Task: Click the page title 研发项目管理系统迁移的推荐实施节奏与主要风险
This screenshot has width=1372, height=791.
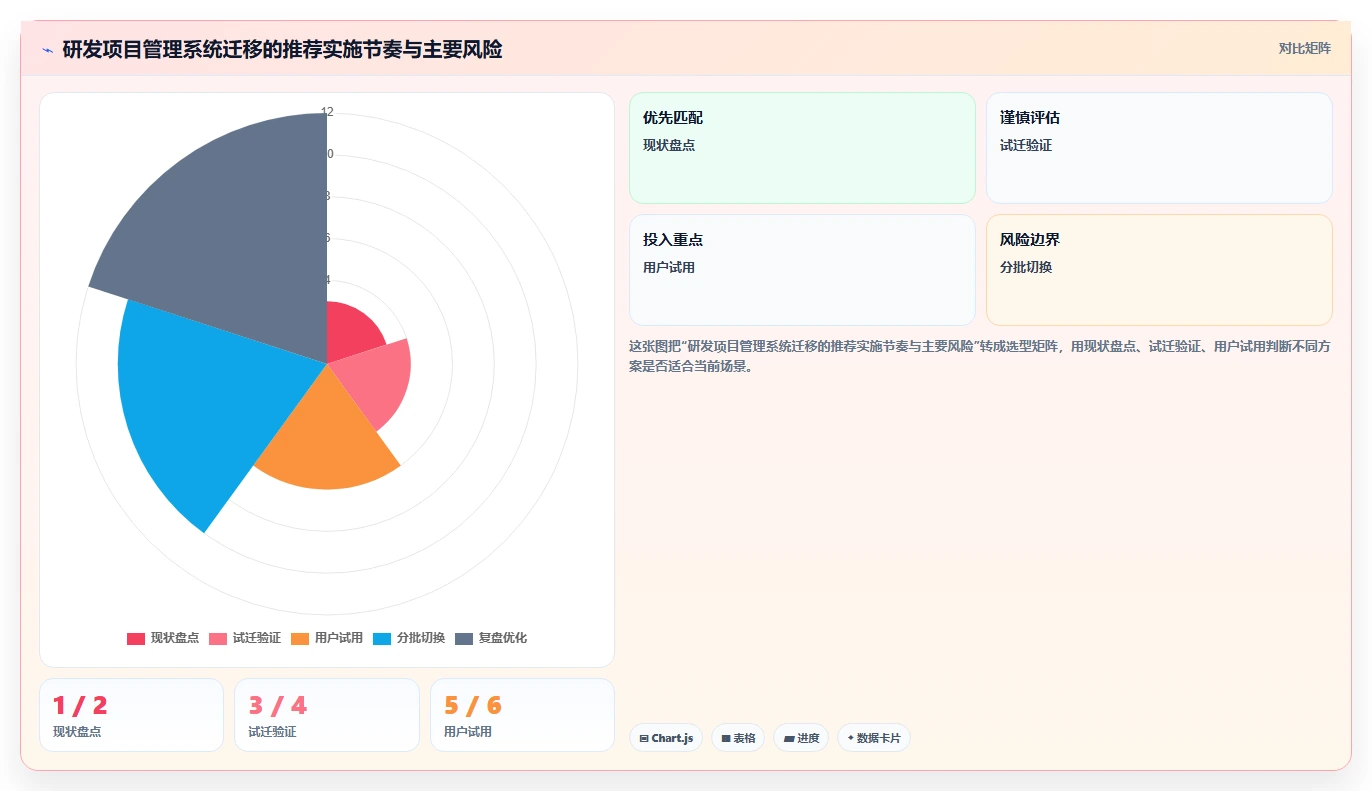Action: (x=282, y=49)
